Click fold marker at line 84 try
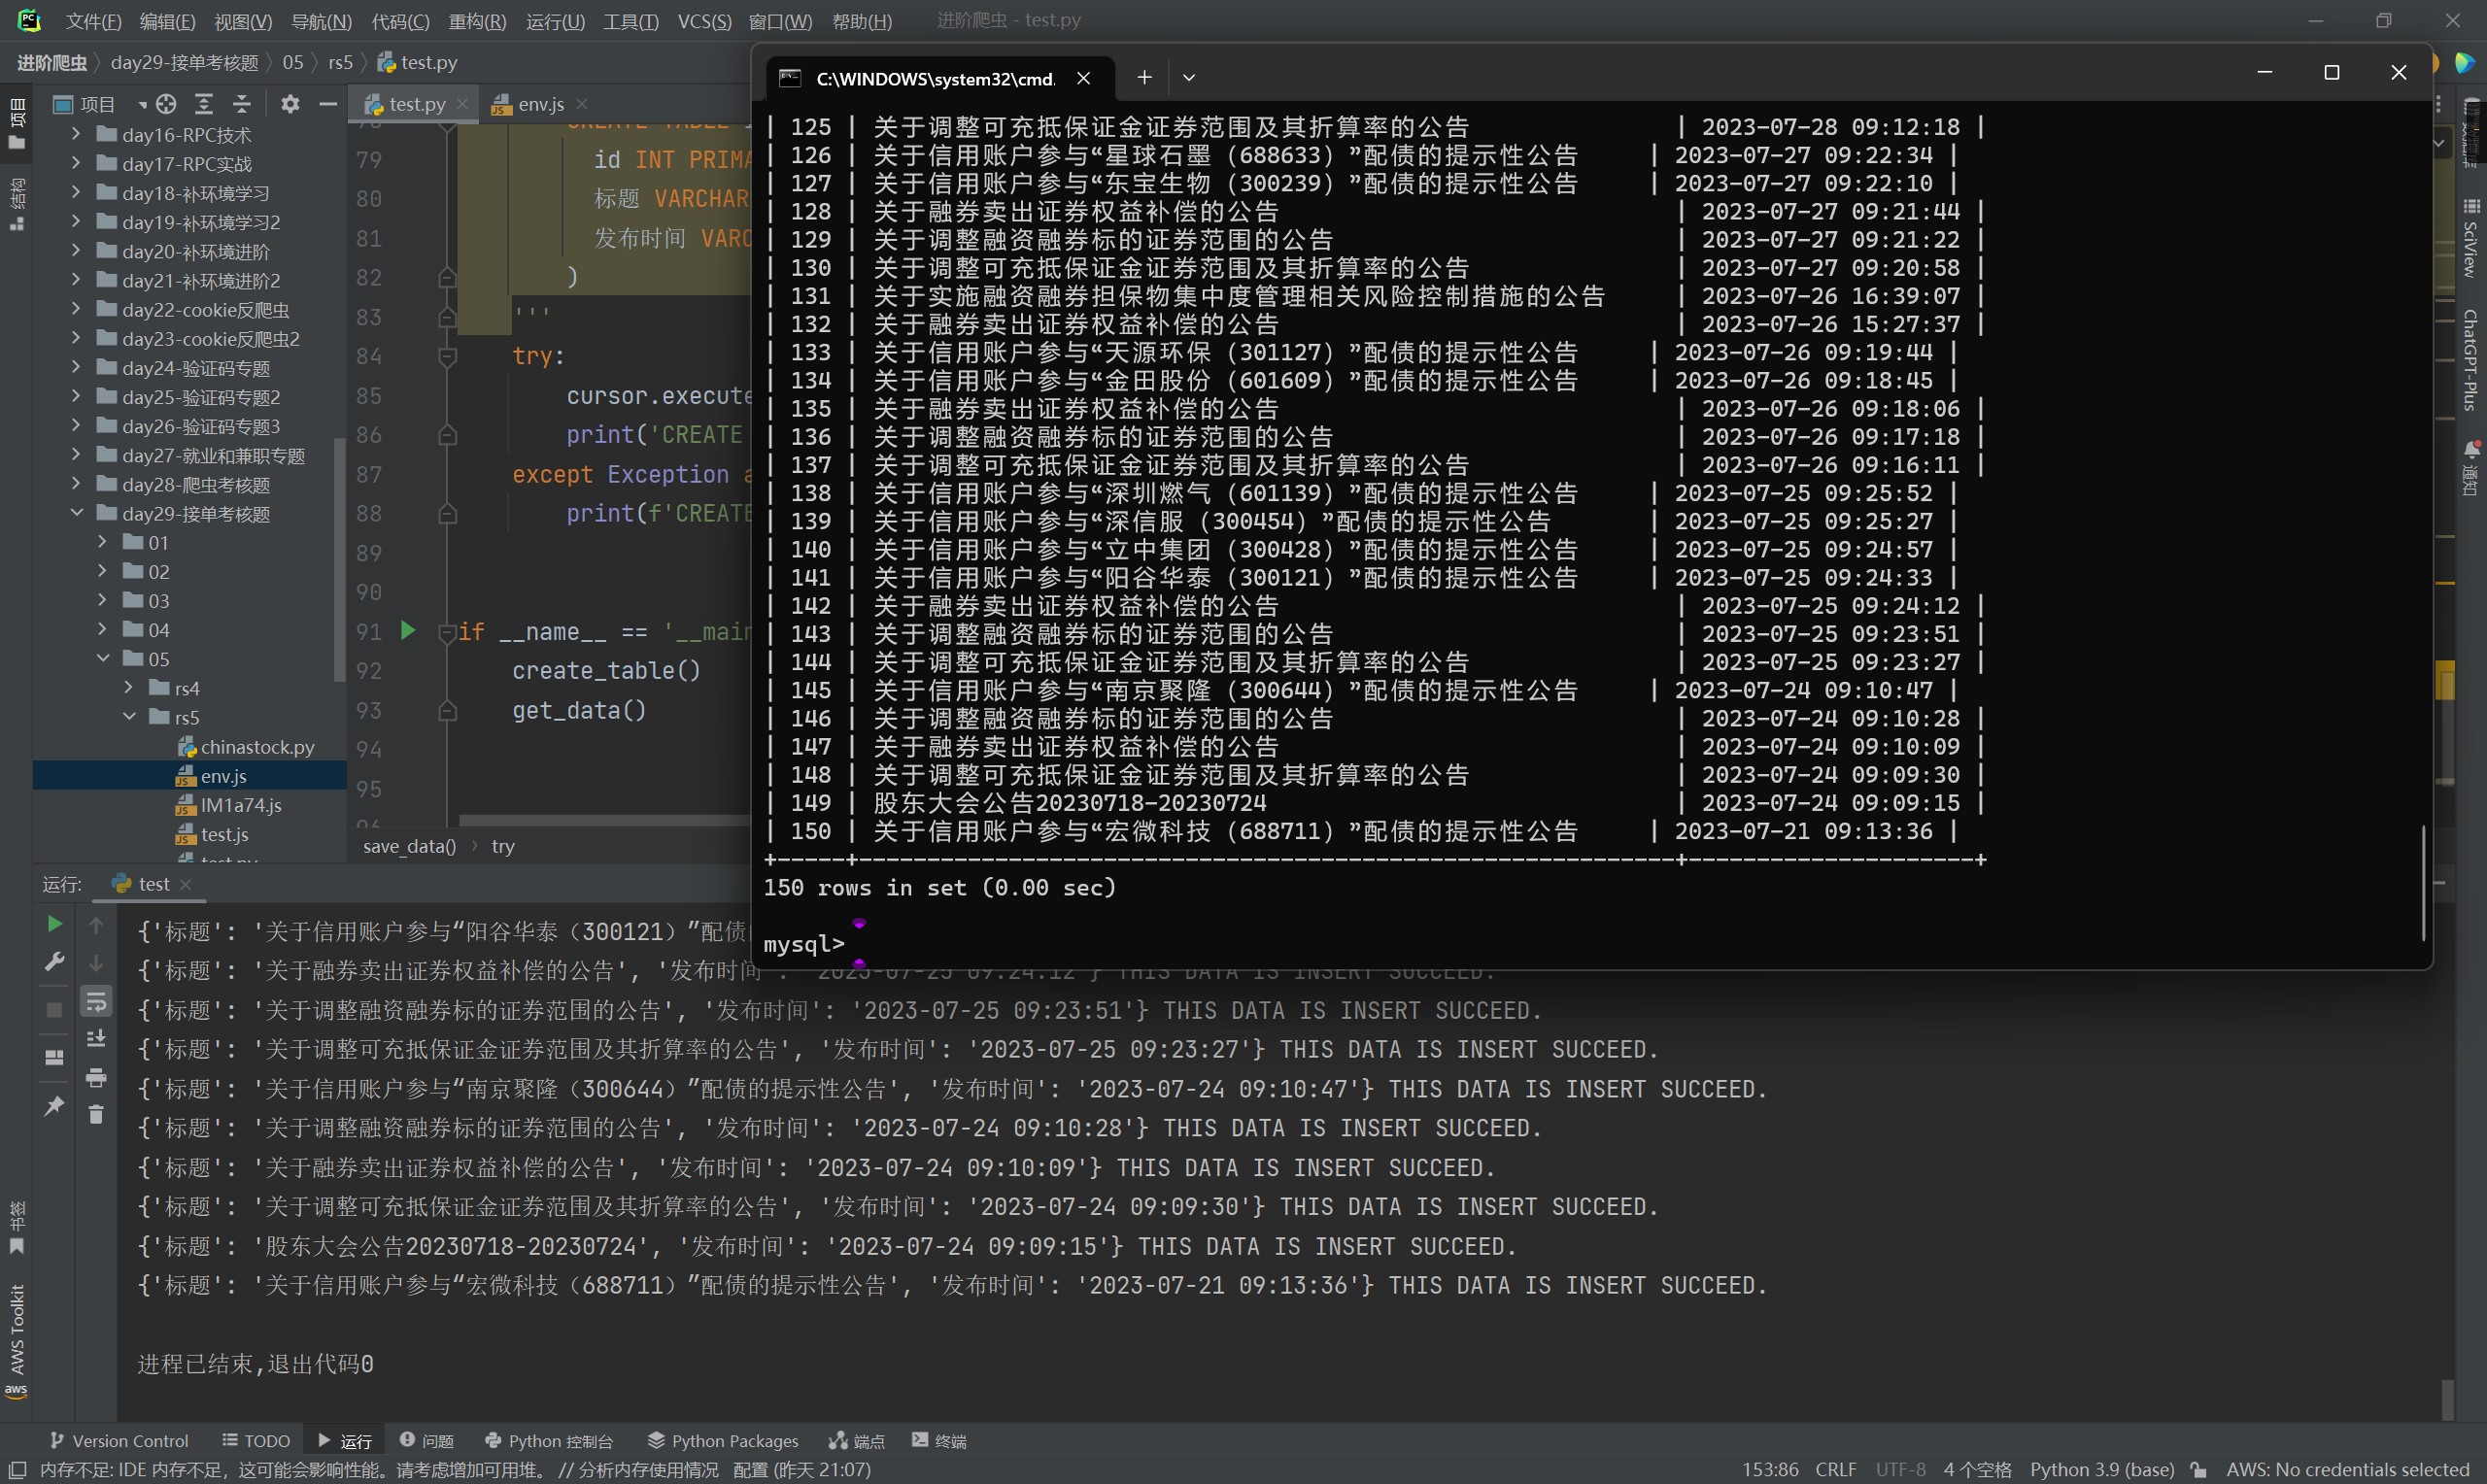This screenshot has width=2487, height=1484. (x=448, y=356)
